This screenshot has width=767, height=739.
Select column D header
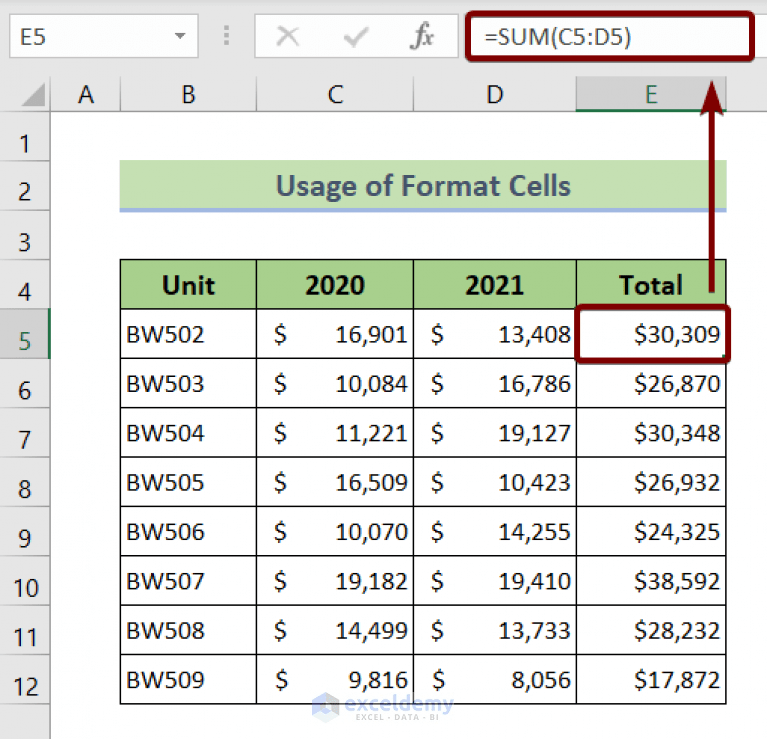[495, 94]
